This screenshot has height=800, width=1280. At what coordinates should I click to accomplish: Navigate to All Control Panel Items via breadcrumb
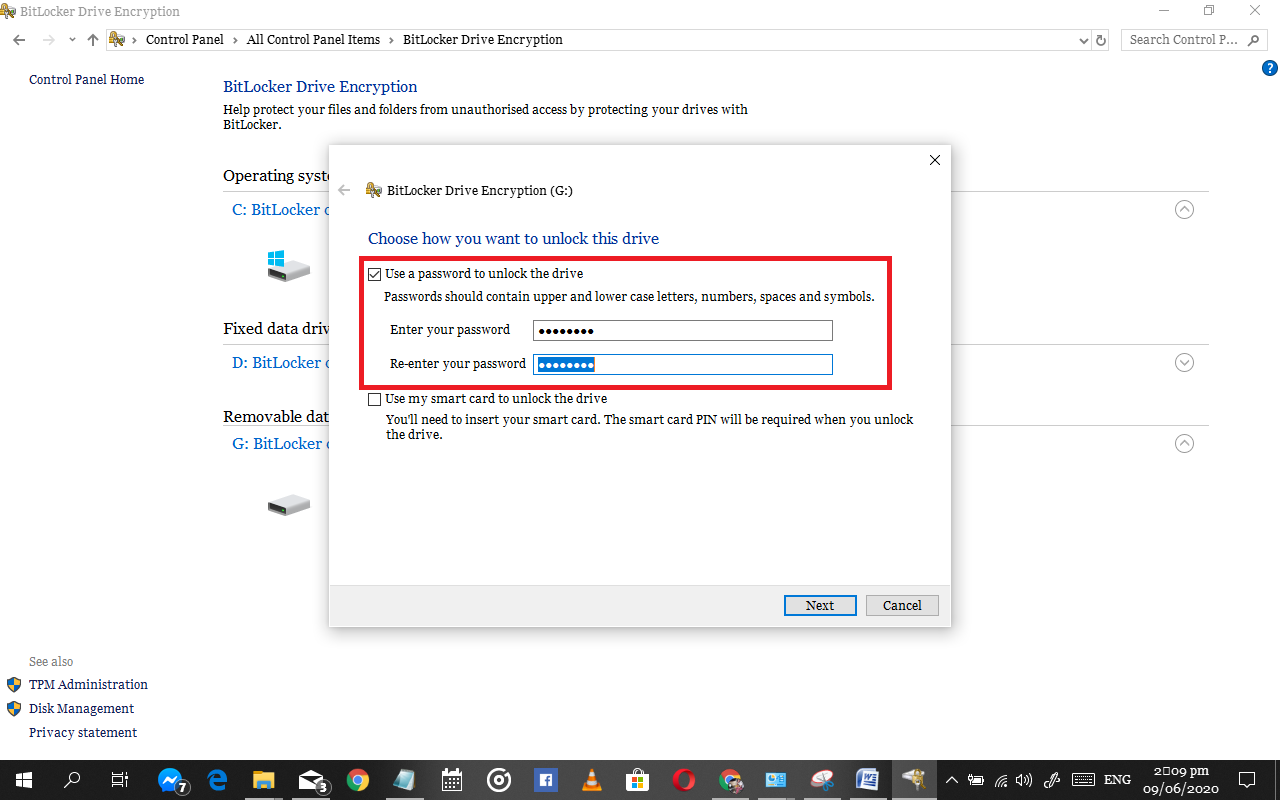pyautogui.click(x=313, y=40)
